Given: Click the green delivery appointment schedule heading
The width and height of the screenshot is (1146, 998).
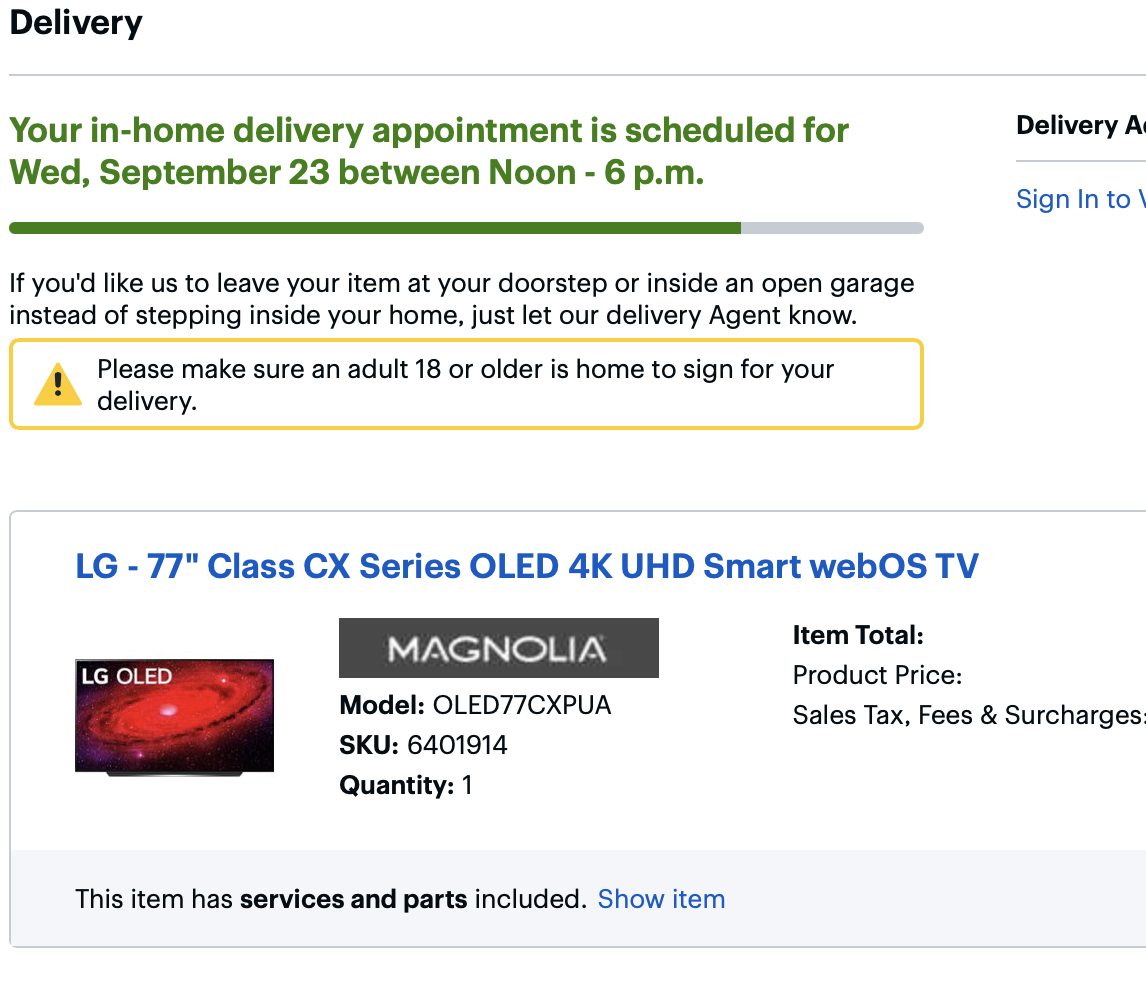Looking at the screenshot, I should coord(429,151).
